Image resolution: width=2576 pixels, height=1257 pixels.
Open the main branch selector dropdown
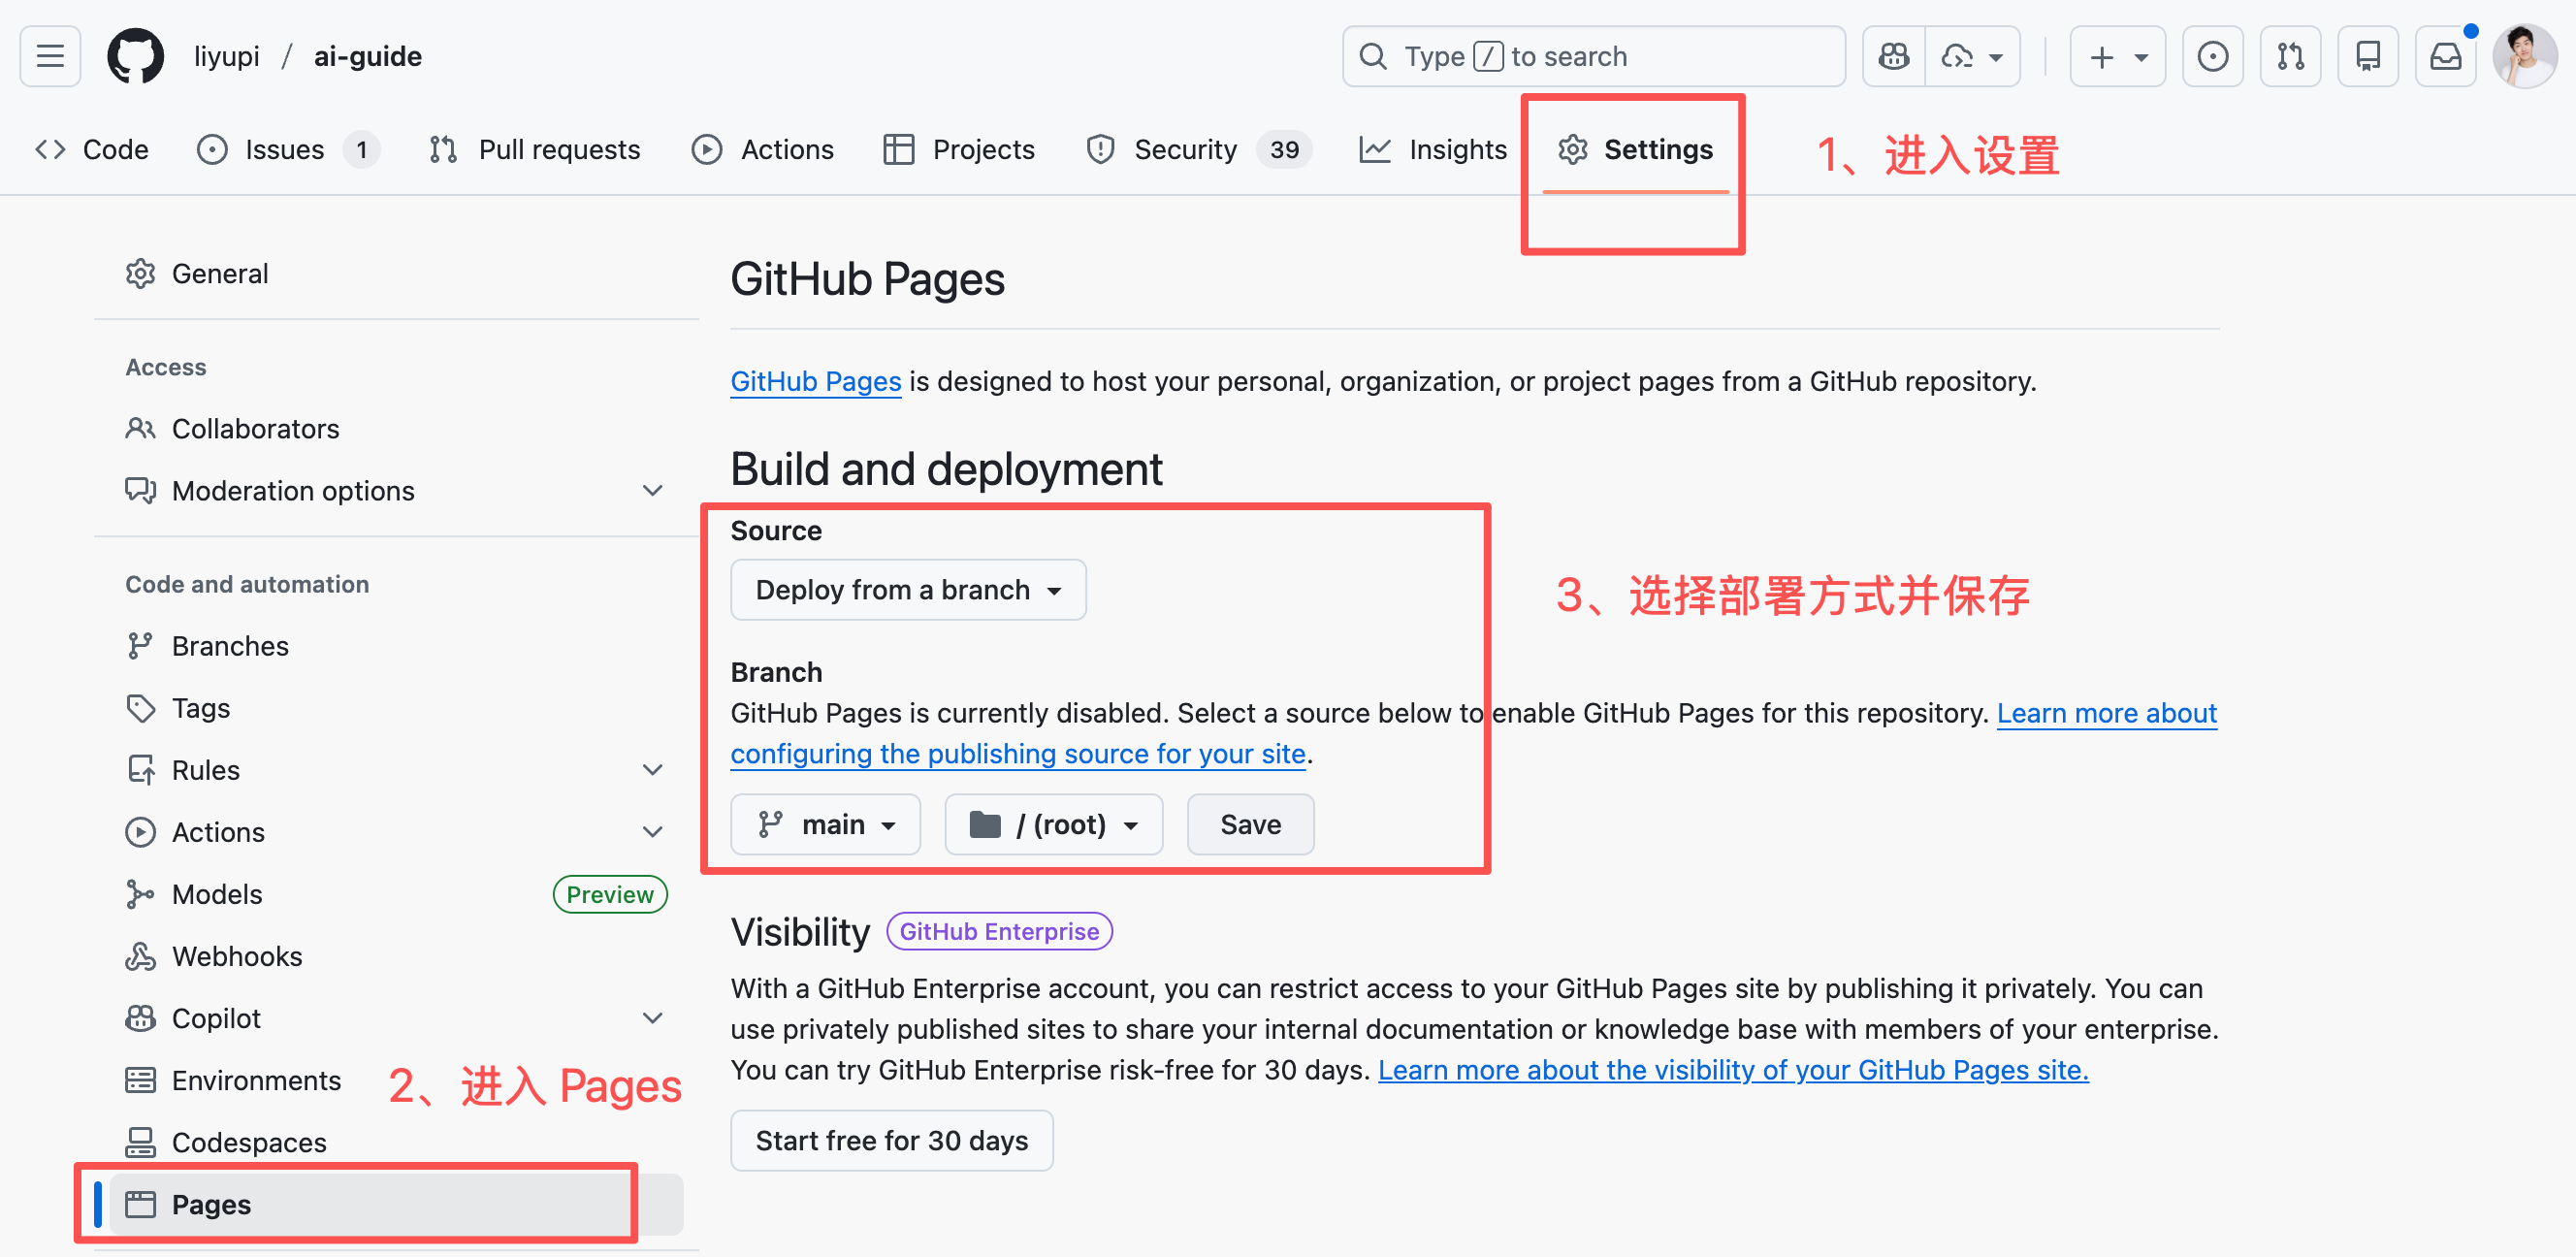click(825, 824)
